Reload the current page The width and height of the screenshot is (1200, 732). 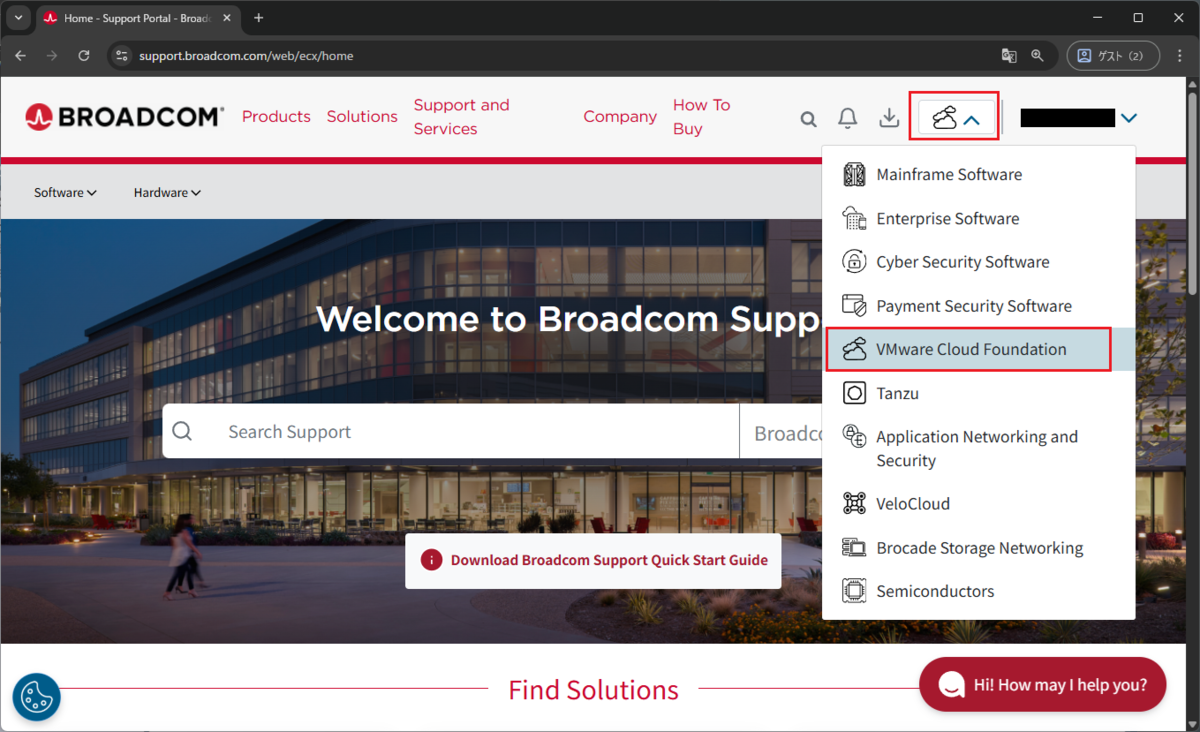[x=84, y=56]
